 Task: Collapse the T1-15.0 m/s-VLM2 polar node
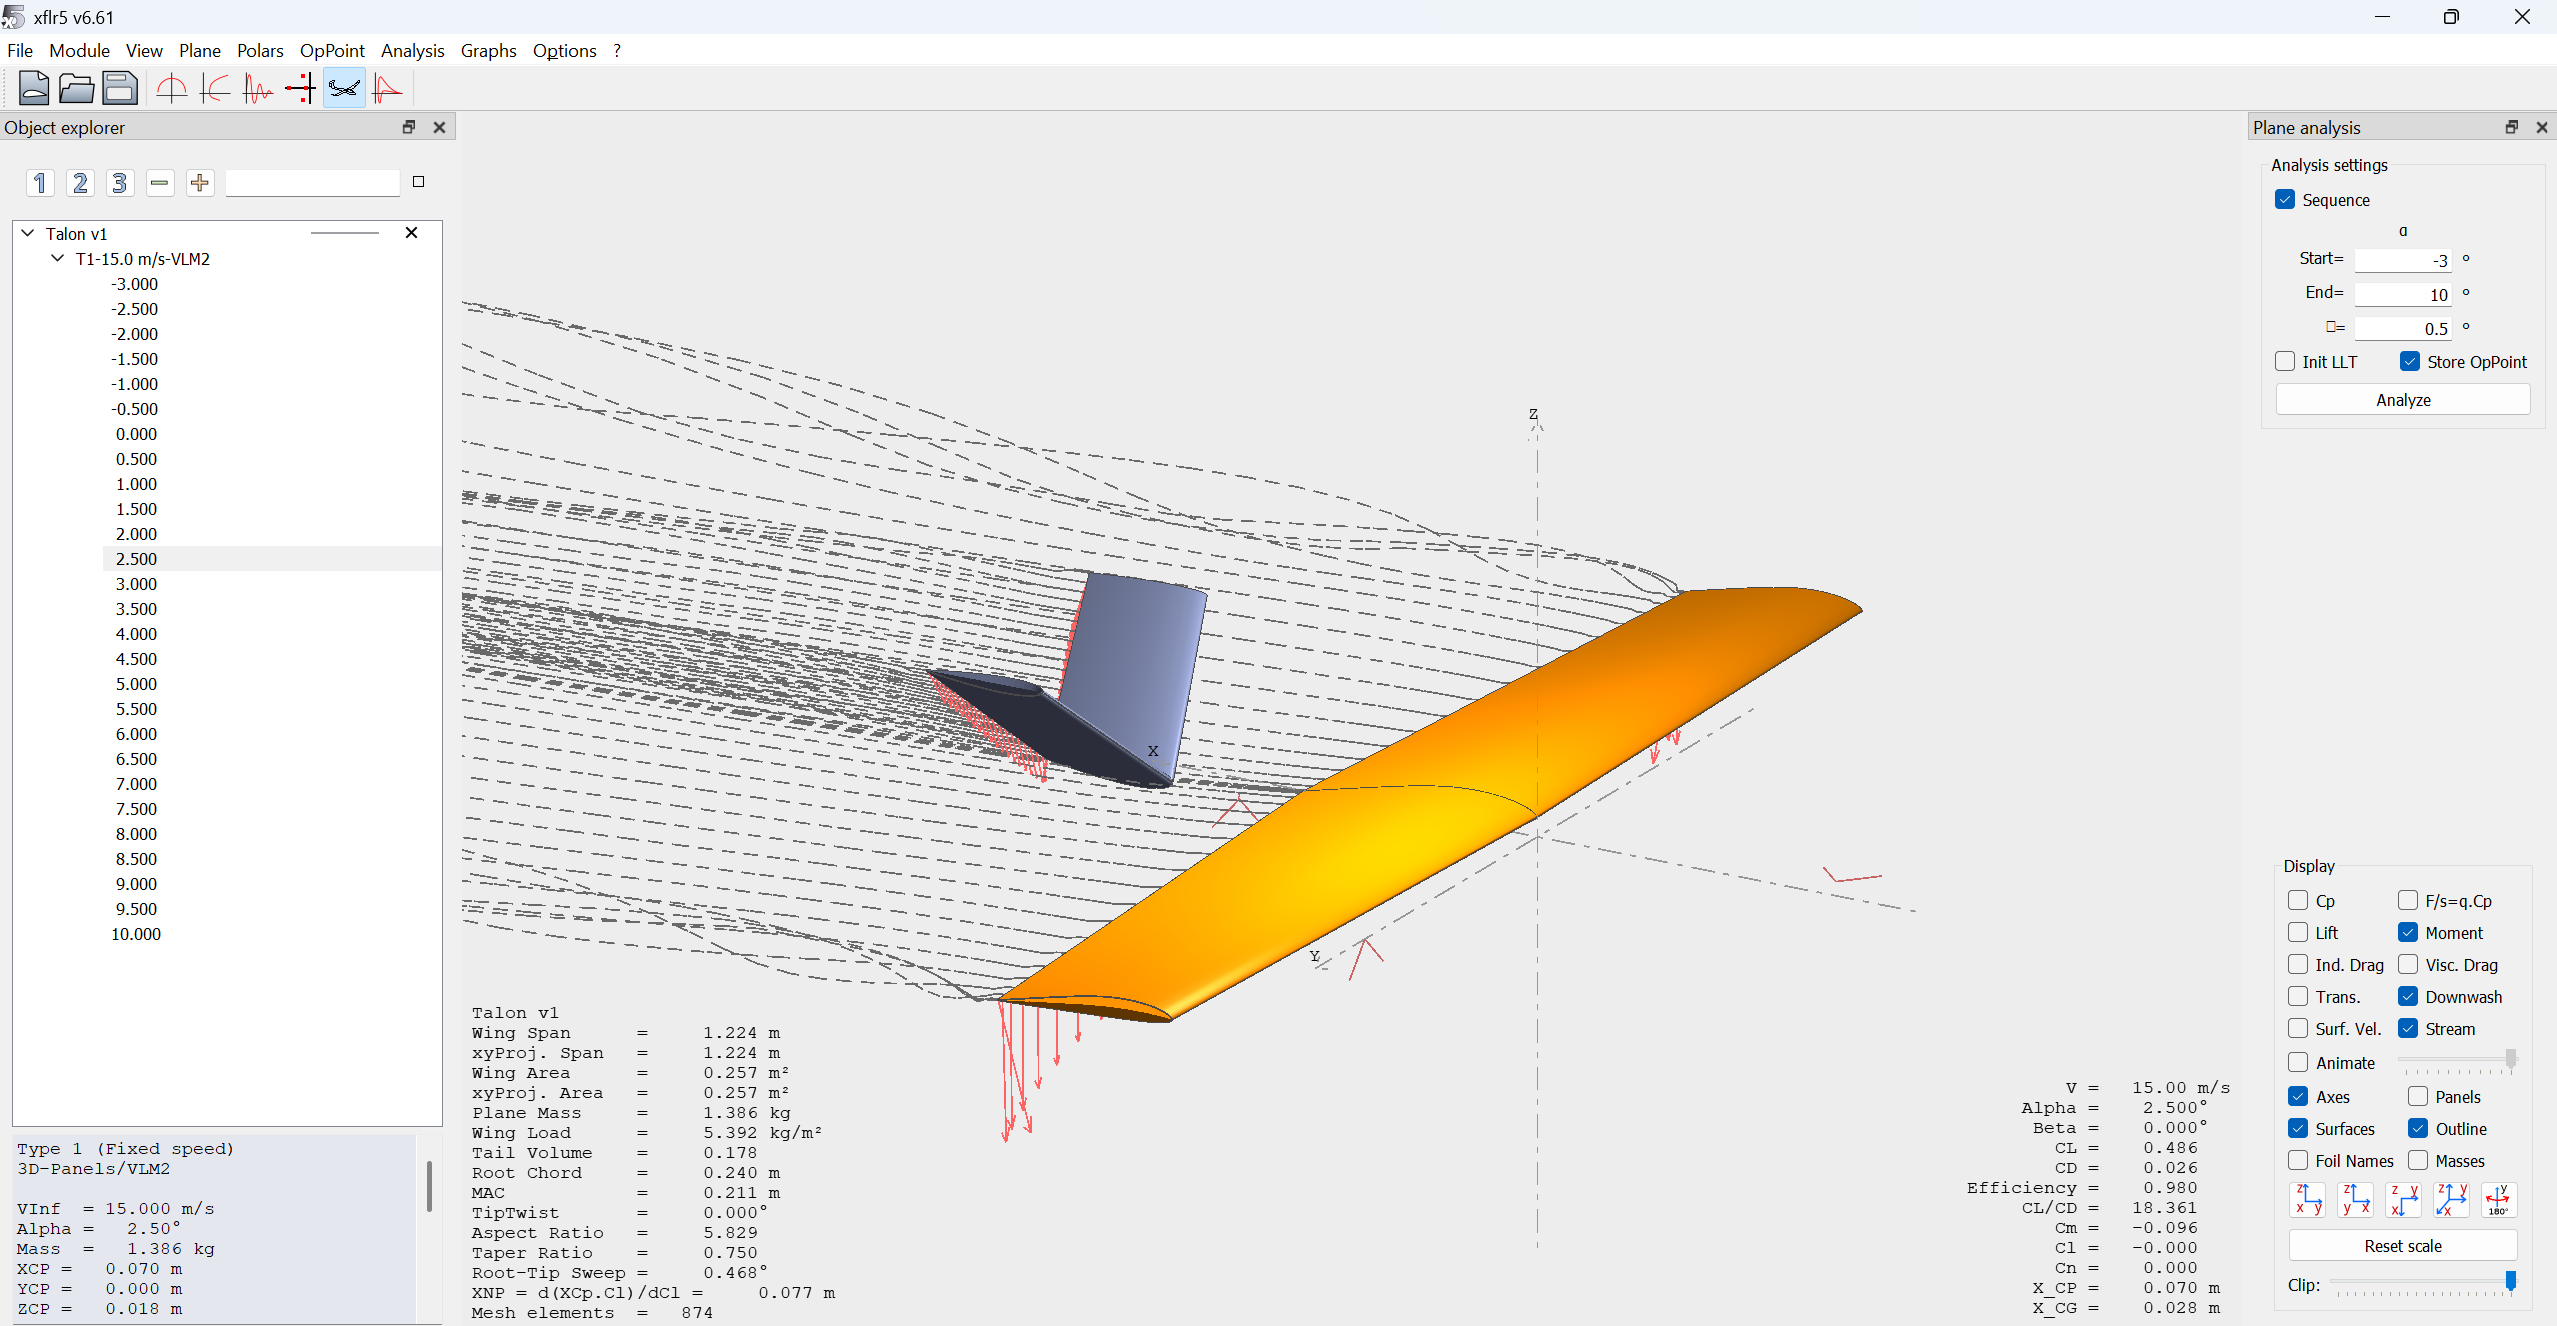click(x=58, y=258)
